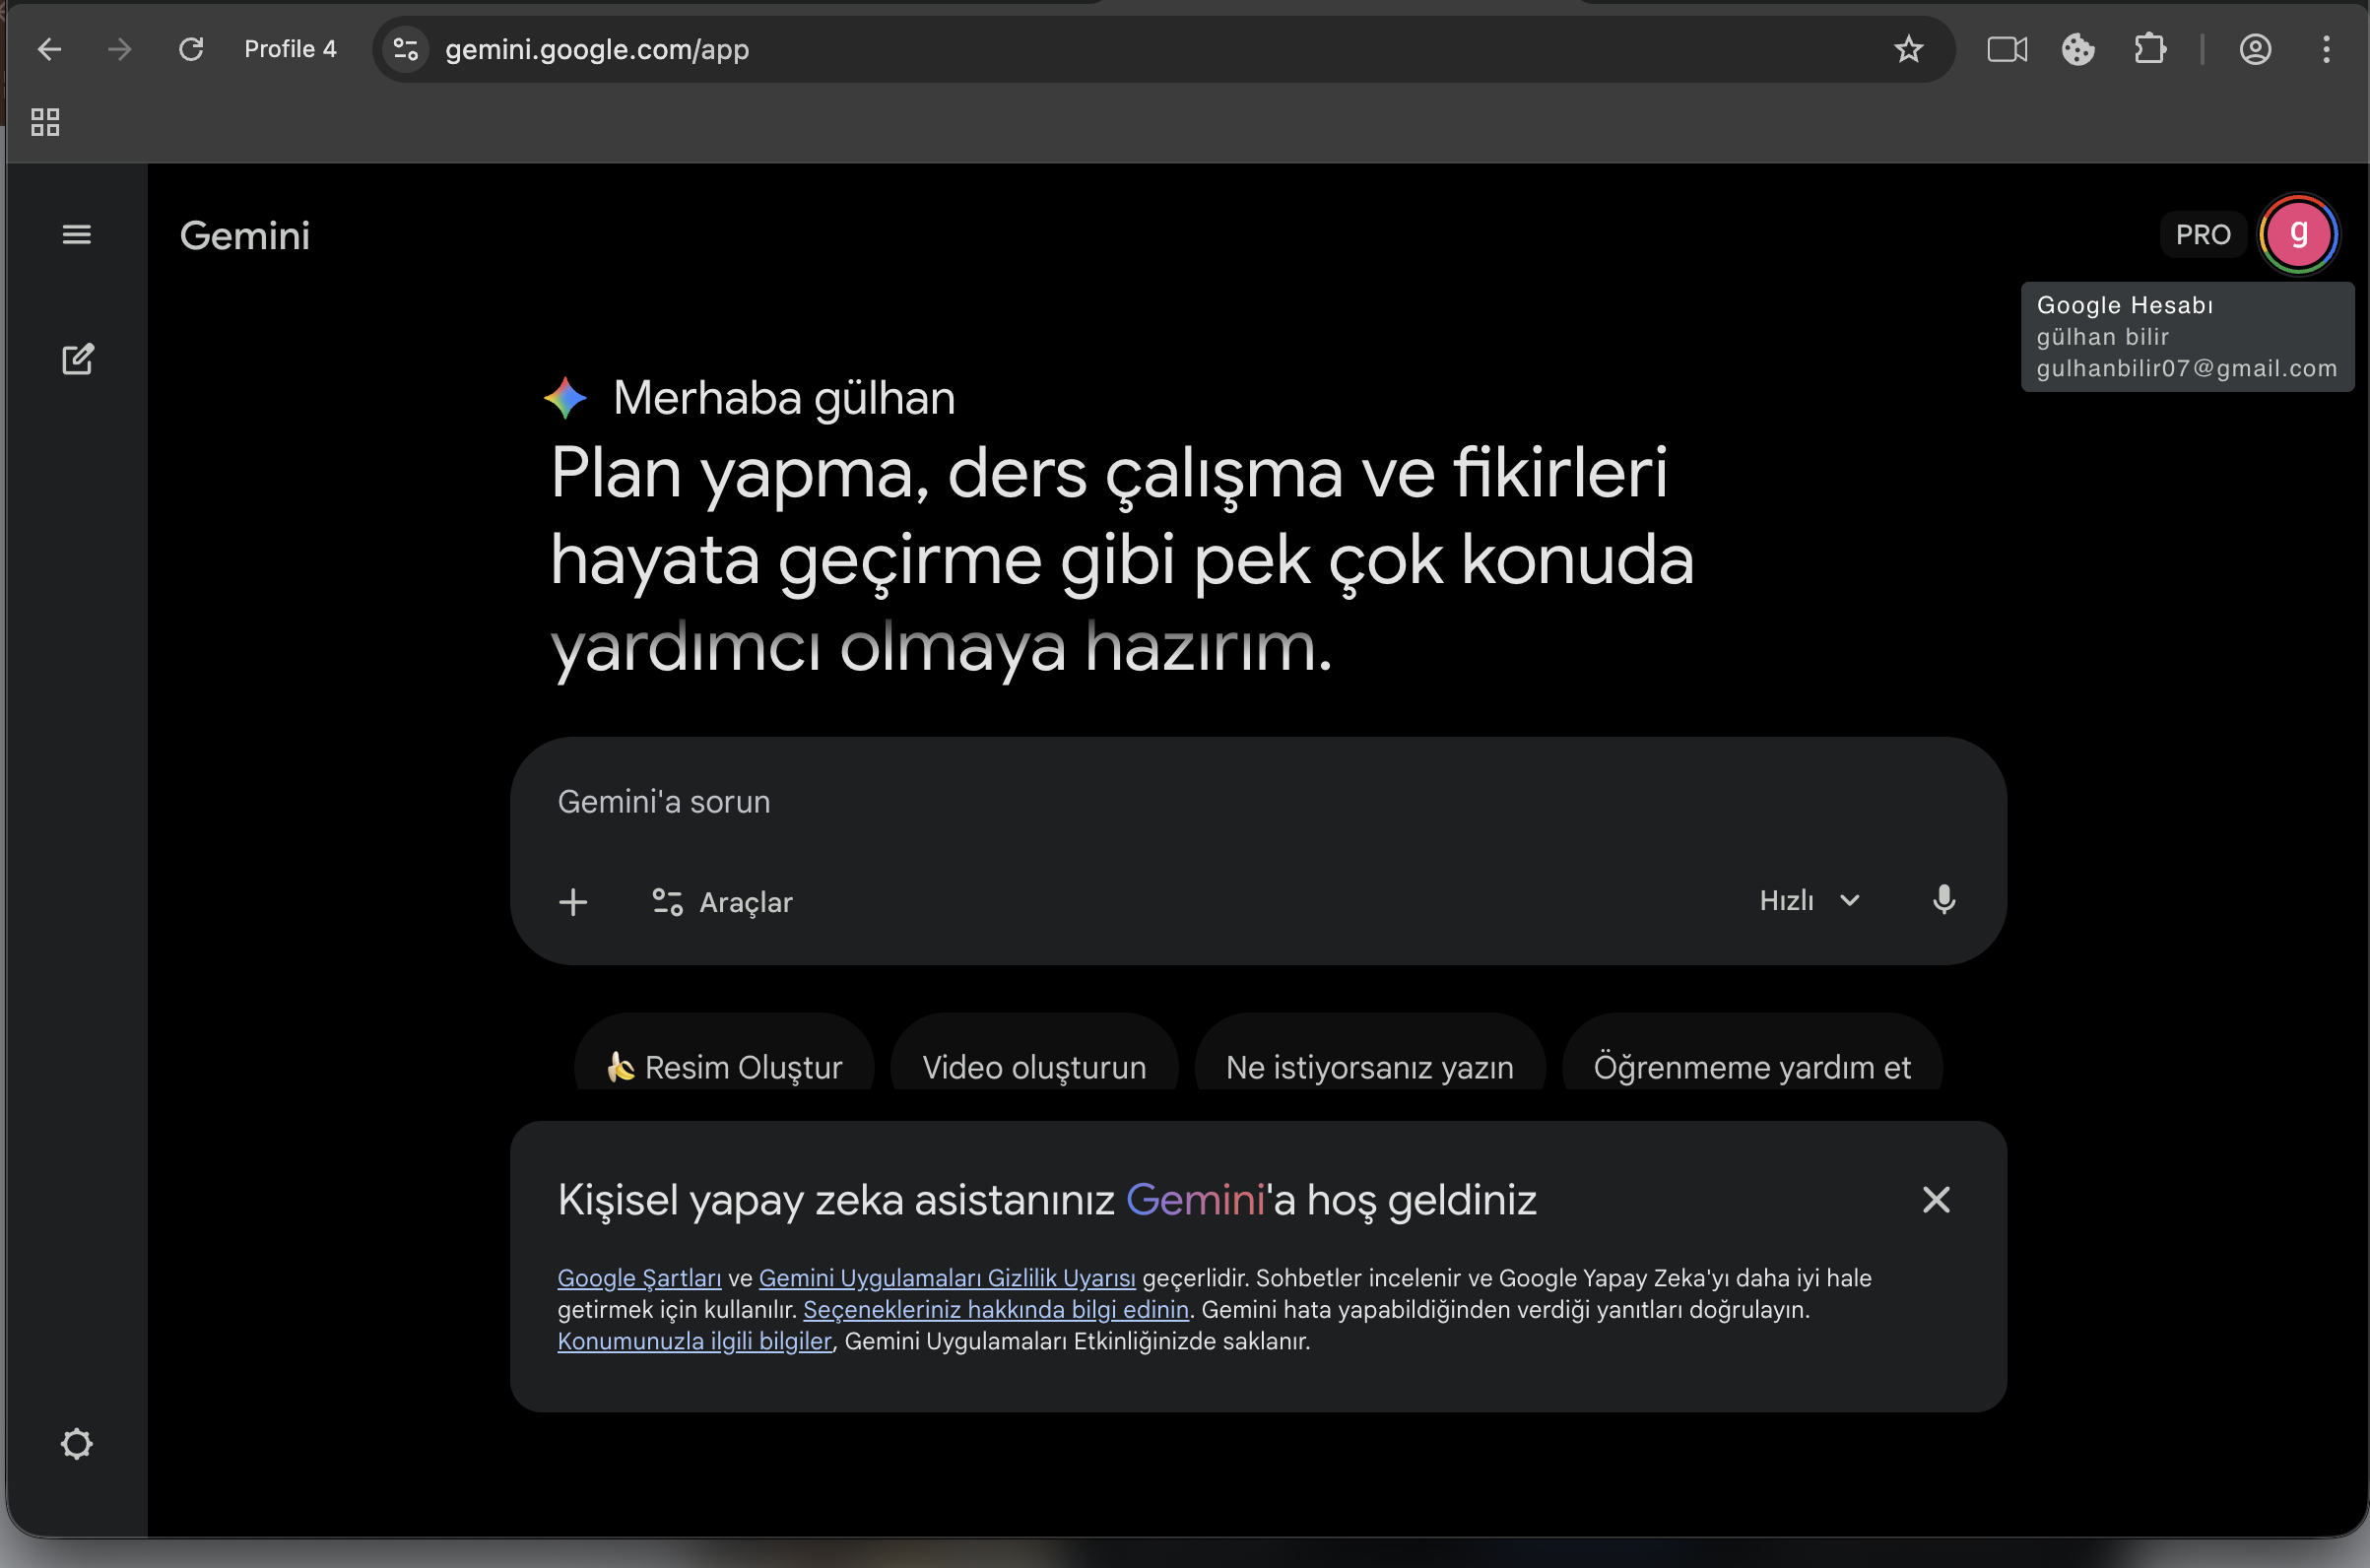Expand the Hızlı model dropdown
The width and height of the screenshot is (2370, 1568).
(1810, 901)
